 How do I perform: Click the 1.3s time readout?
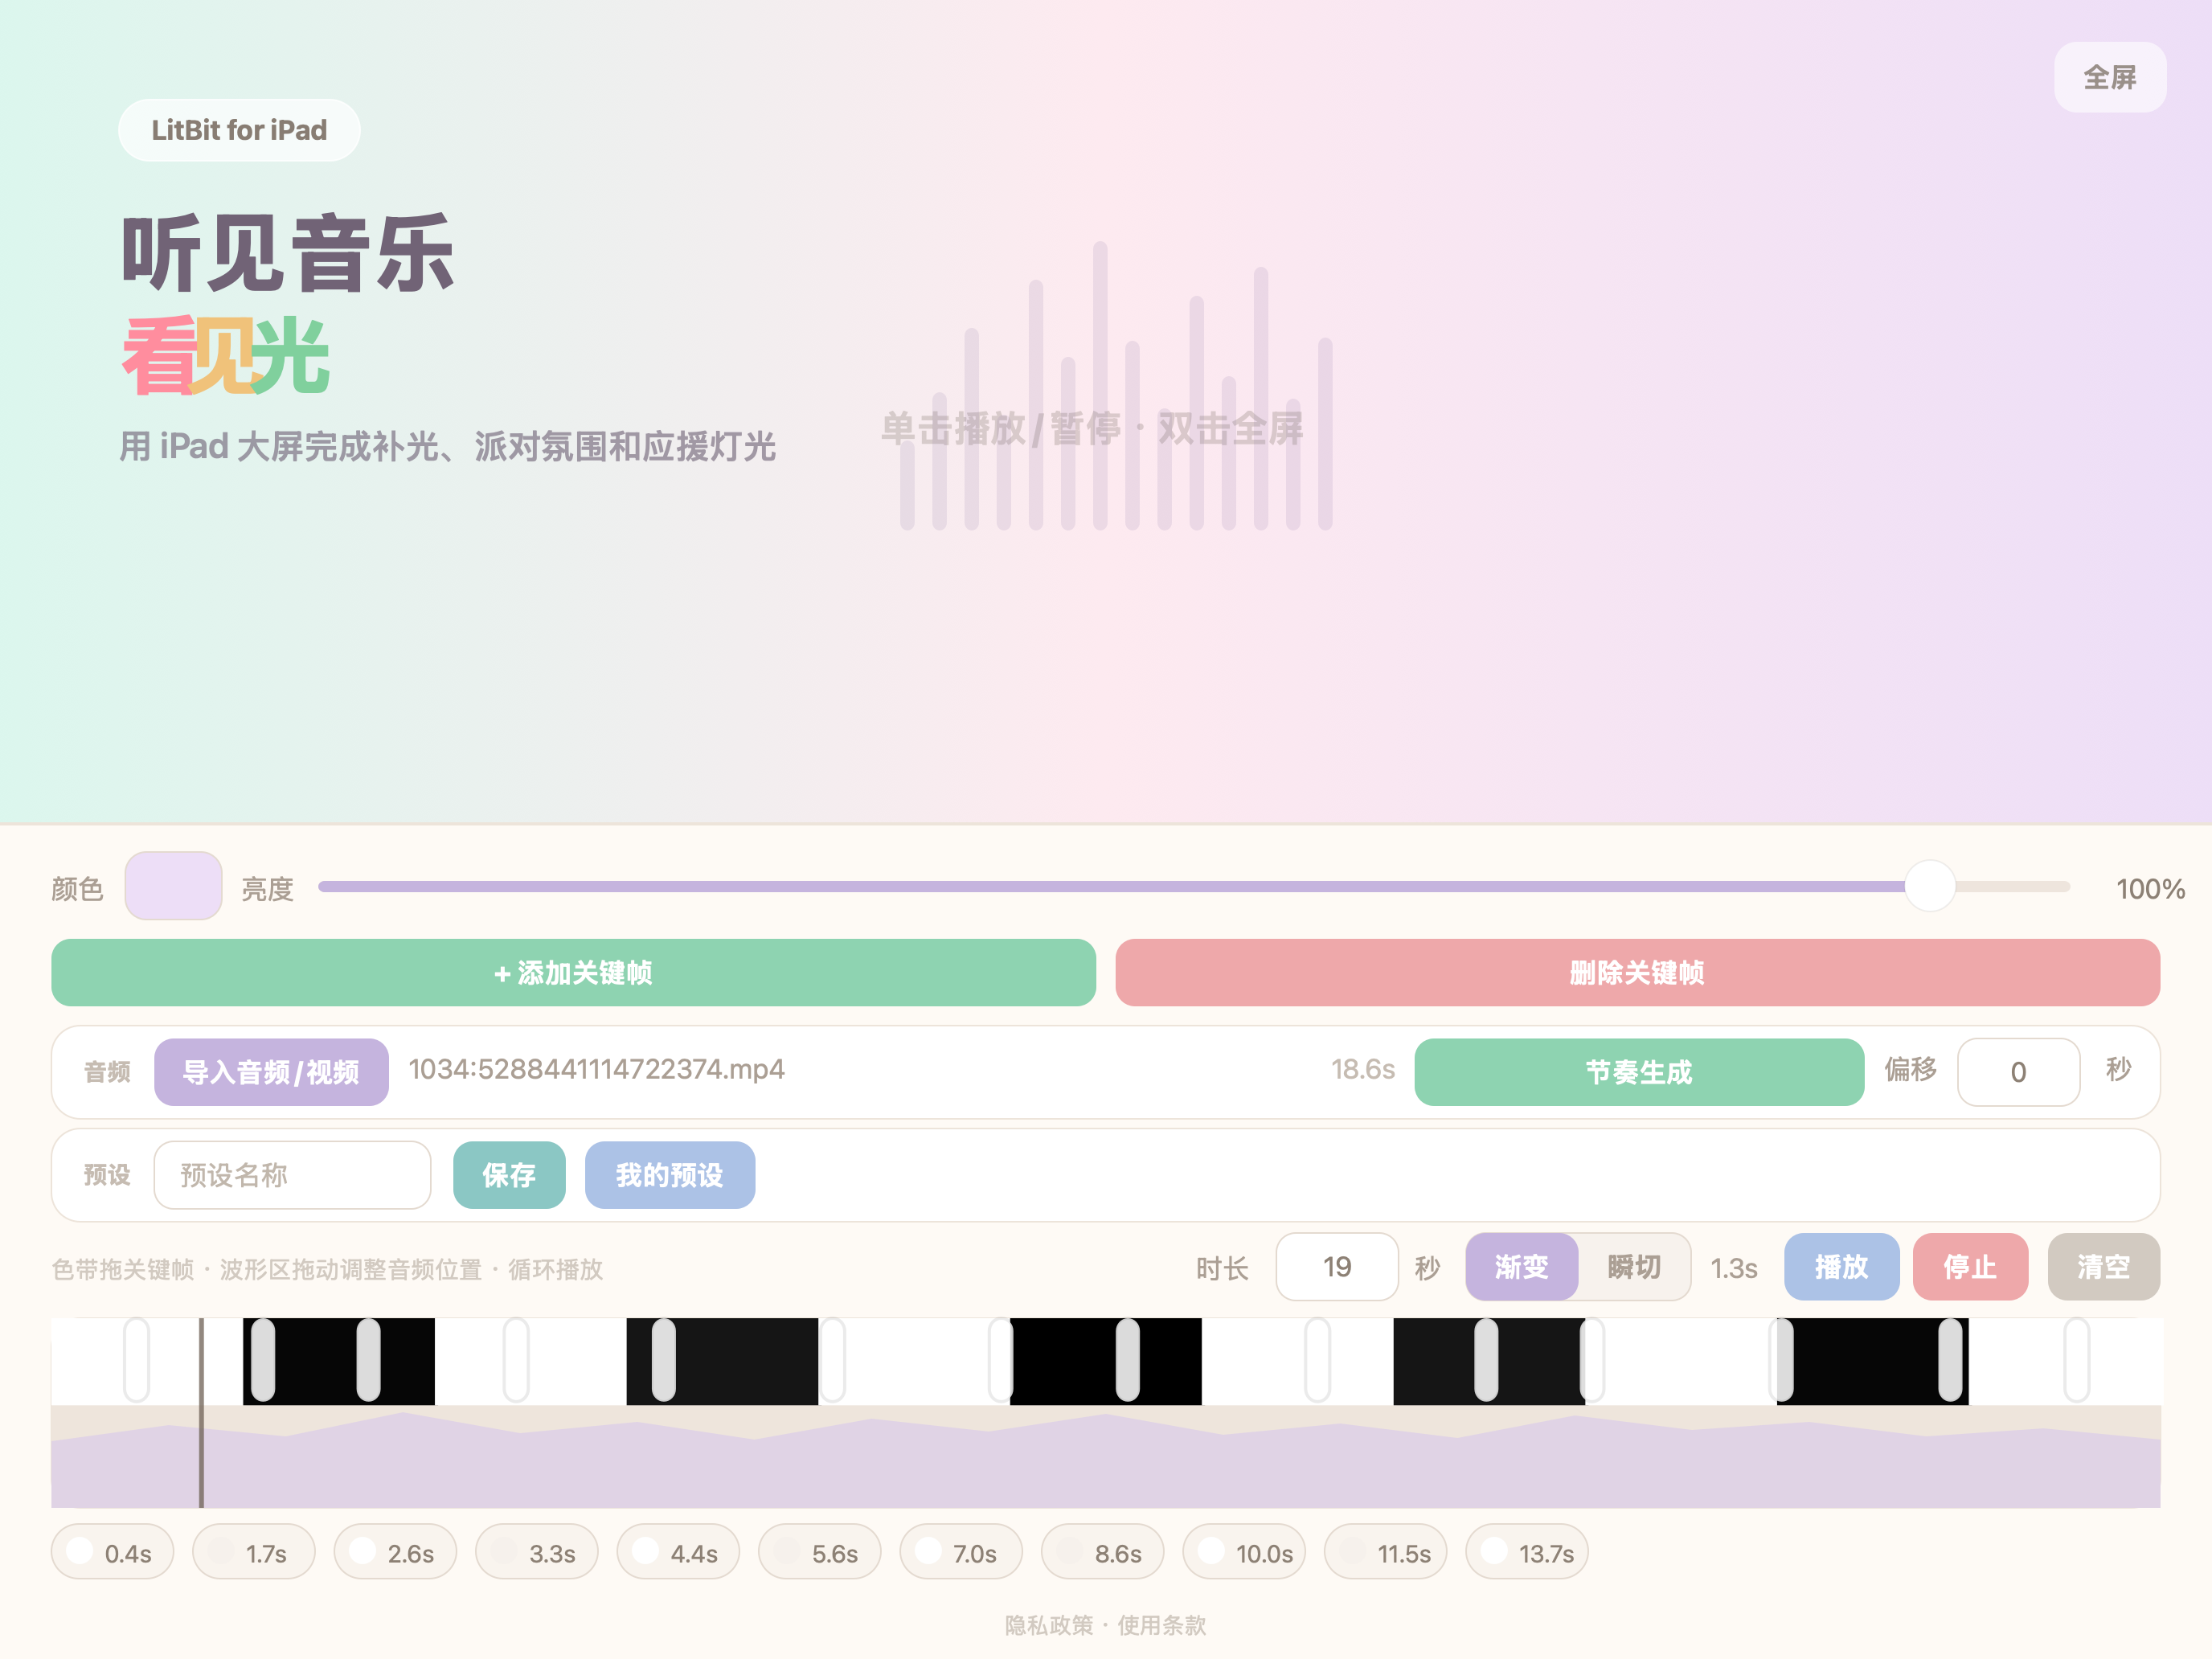tap(1734, 1268)
